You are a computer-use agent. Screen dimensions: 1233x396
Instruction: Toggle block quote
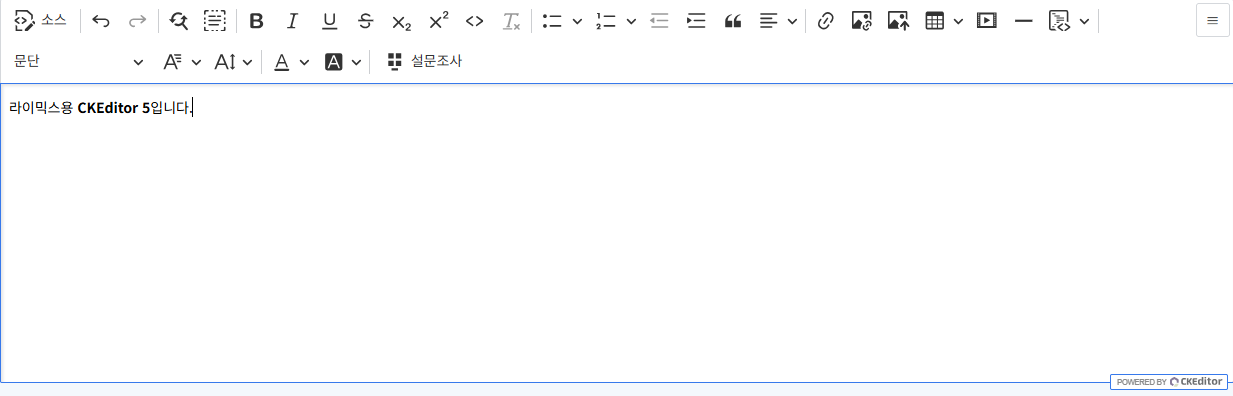pyautogui.click(x=733, y=20)
